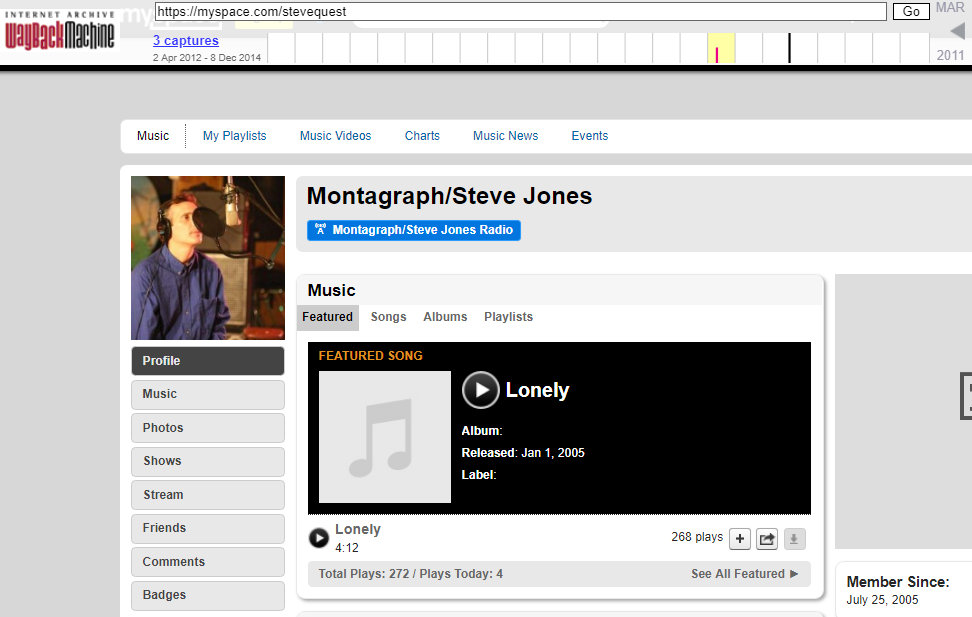
Task: Switch to the Songs tab
Action: pos(389,317)
